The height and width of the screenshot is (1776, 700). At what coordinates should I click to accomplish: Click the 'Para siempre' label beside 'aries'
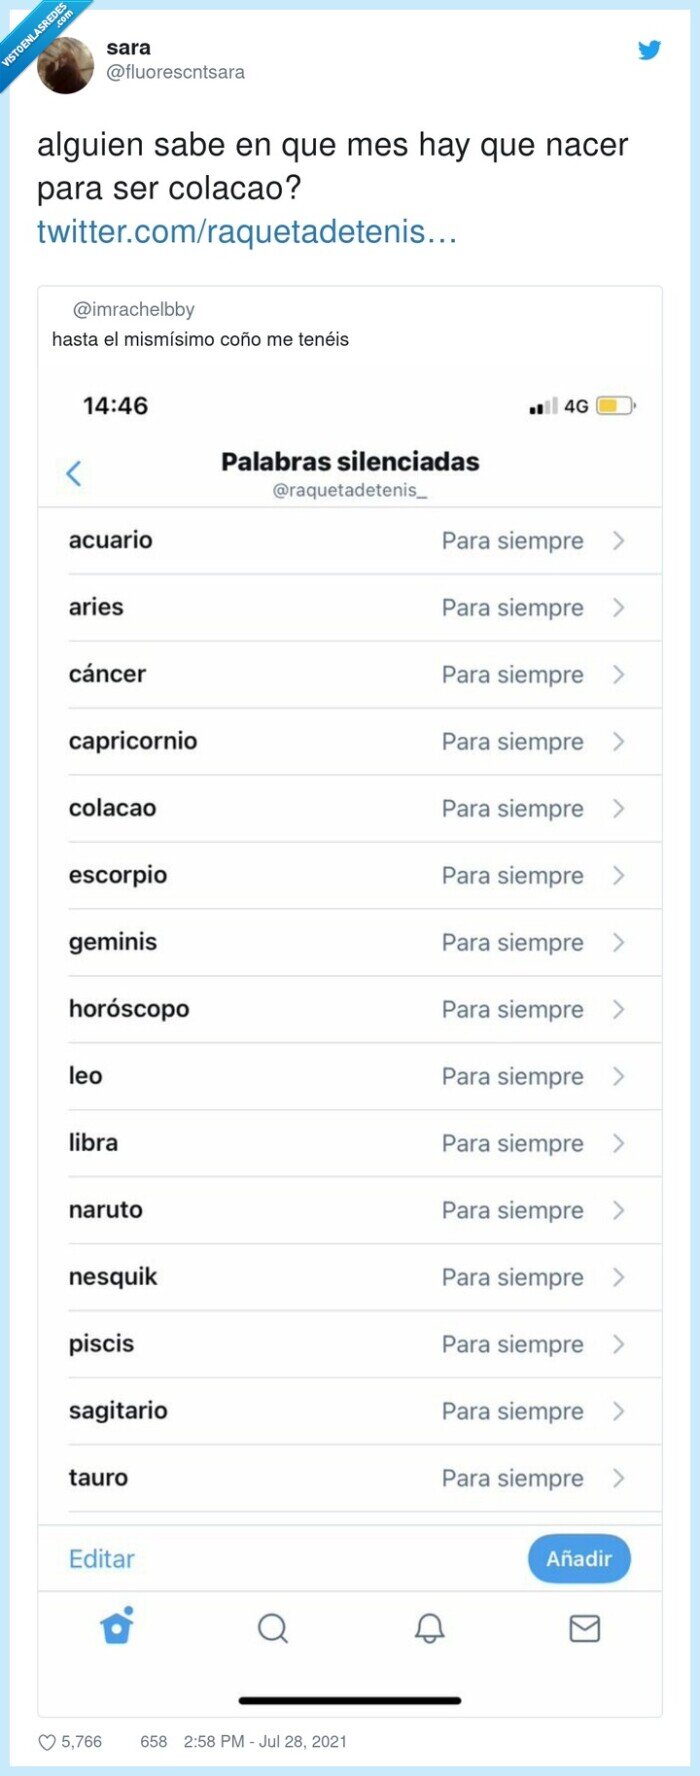click(x=513, y=608)
